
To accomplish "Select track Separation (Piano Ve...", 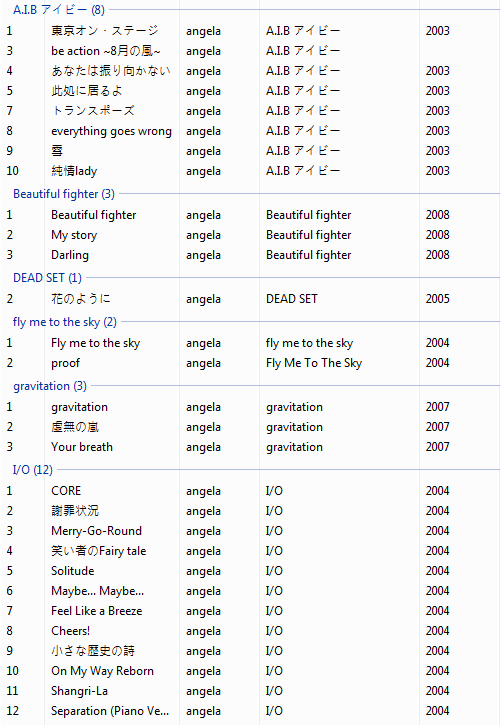I will (110, 711).
